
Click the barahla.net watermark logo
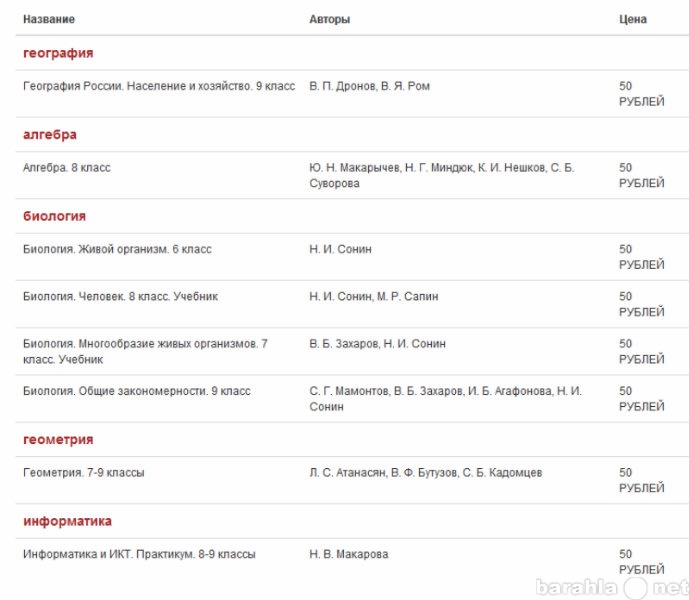coord(612,587)
